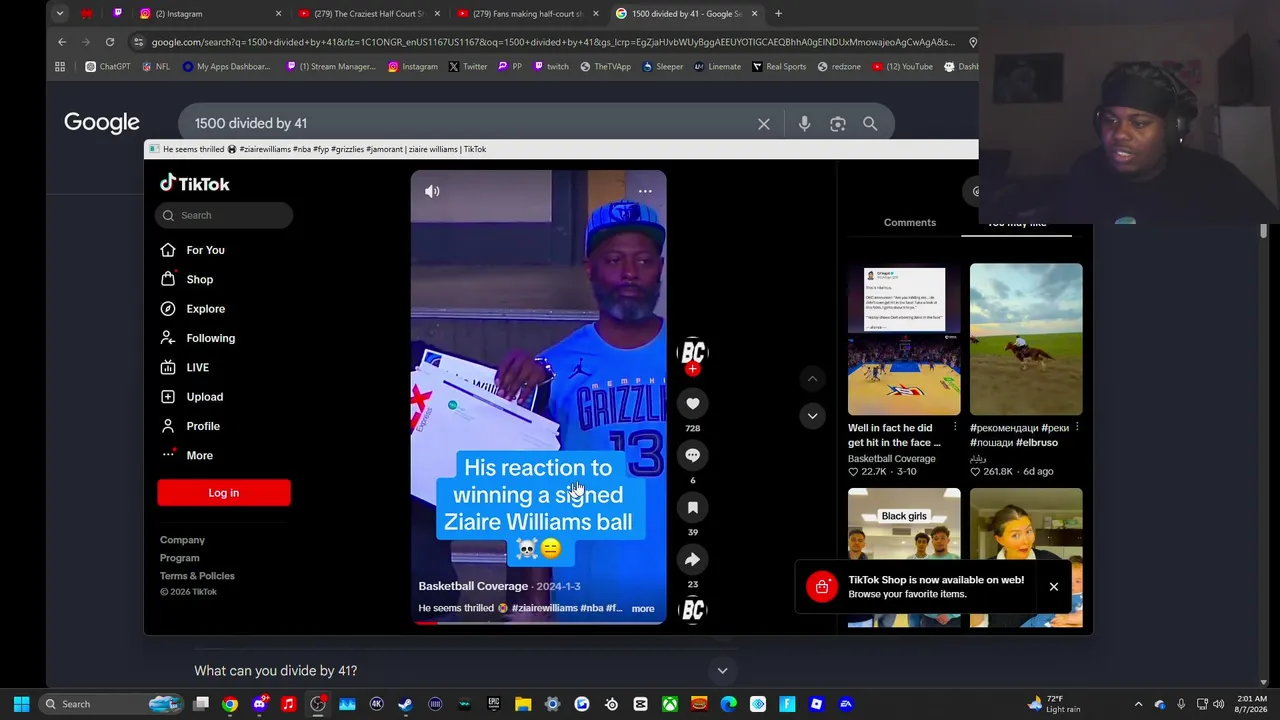The image size is (1280, 720).
Task: Go to the previous video with up arrow
Action: pyautogui.click(x=812, y=379)
